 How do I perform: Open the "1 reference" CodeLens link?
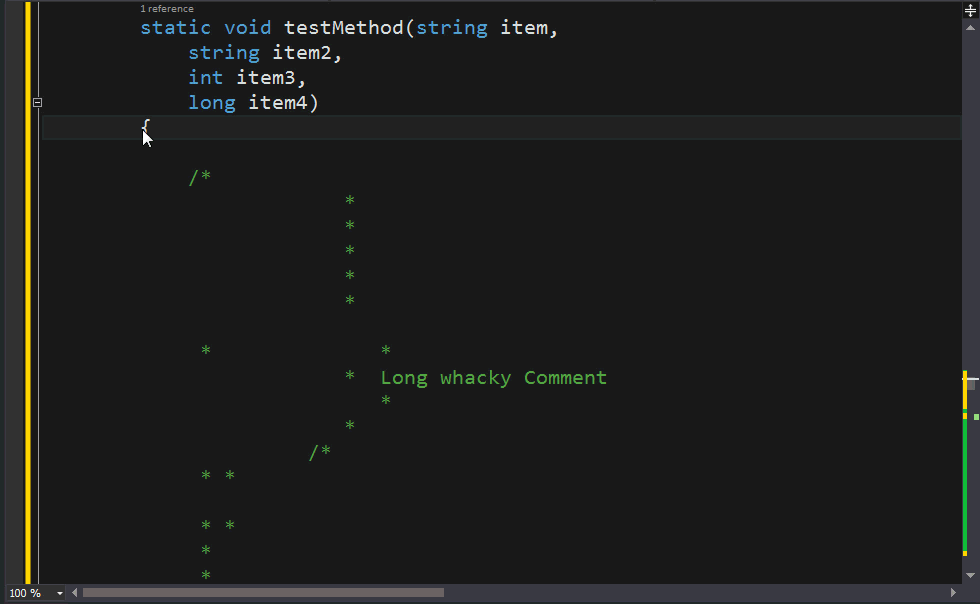(167, 9)
